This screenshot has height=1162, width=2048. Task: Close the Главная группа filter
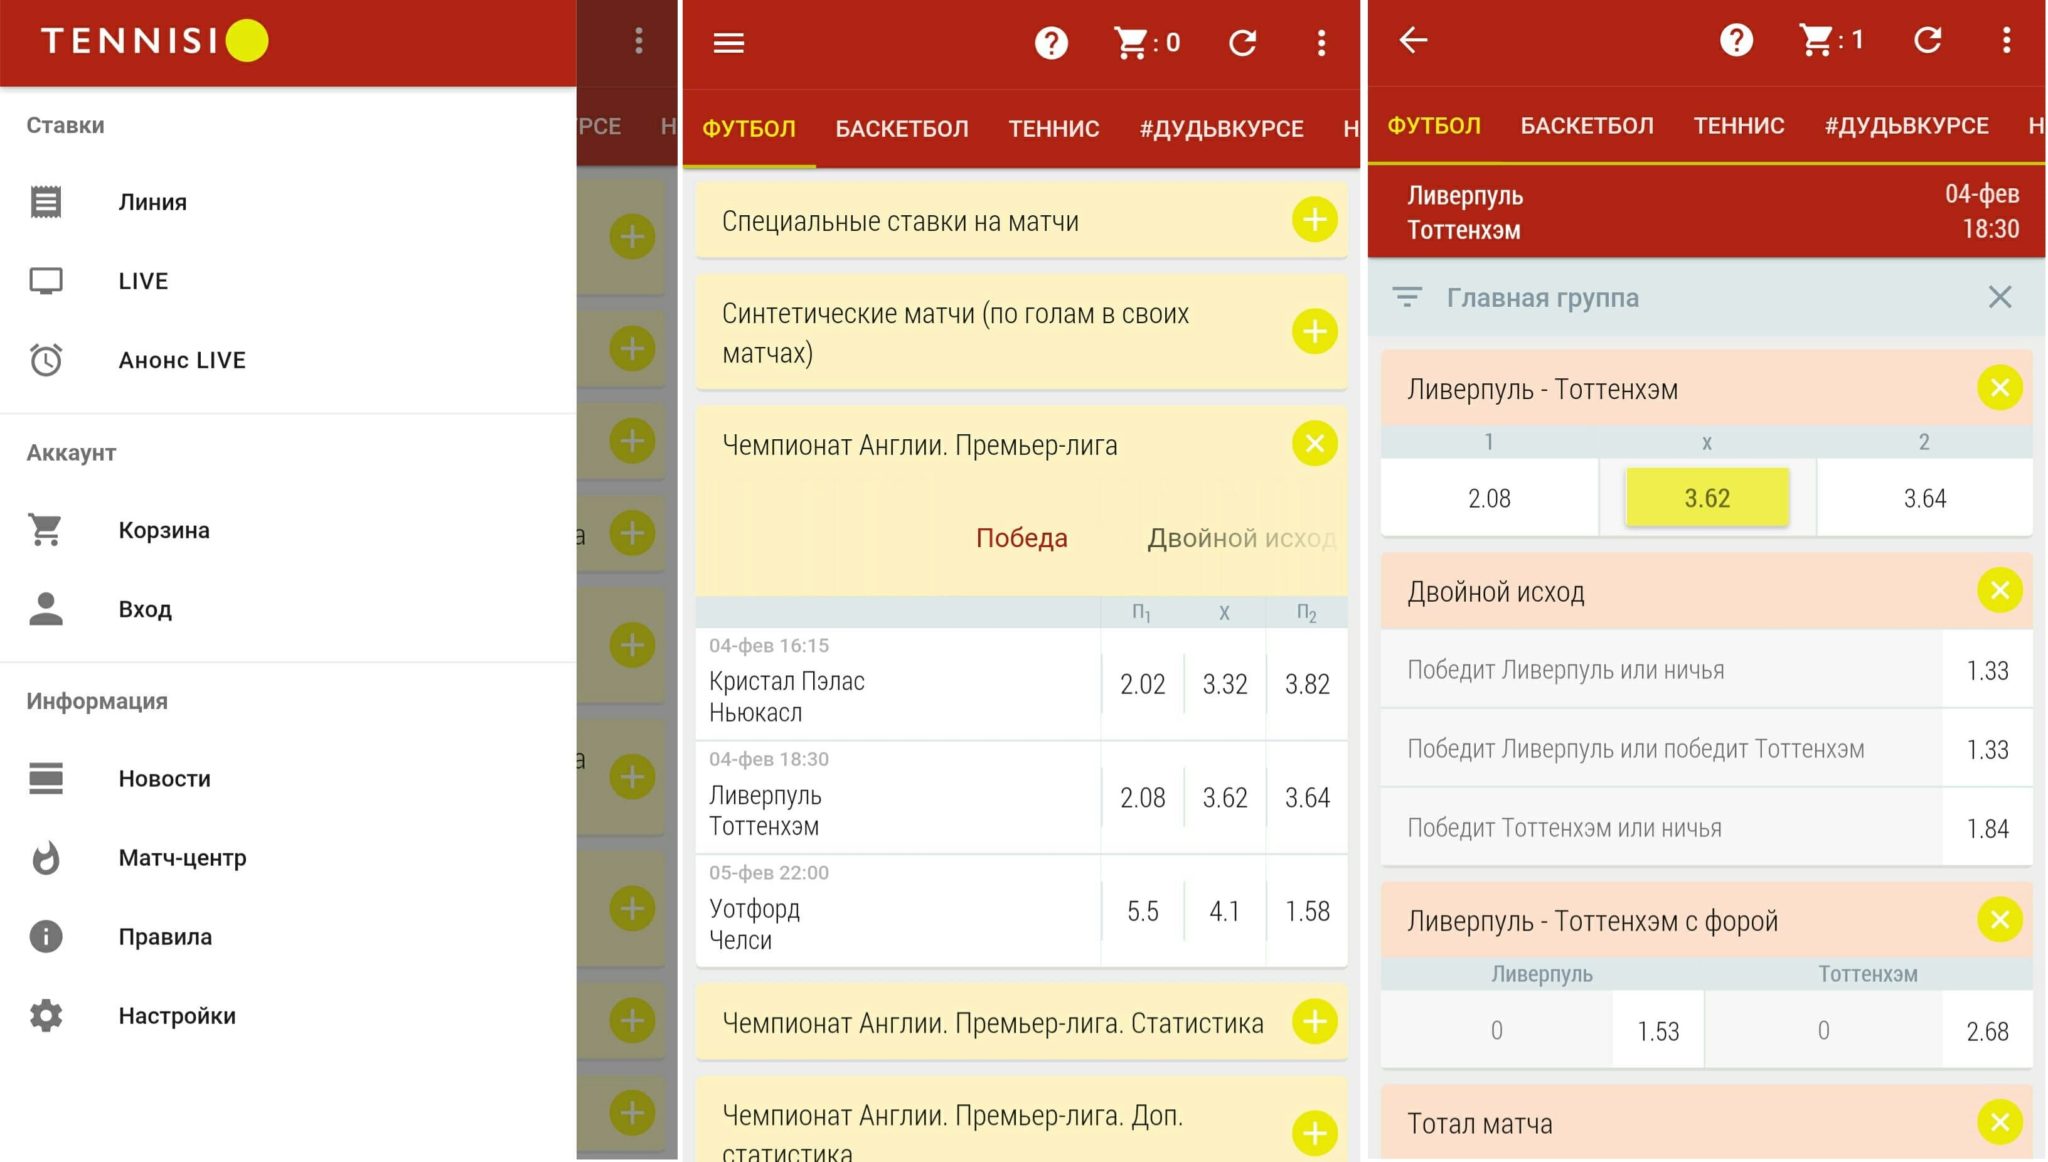(1999, 297)
